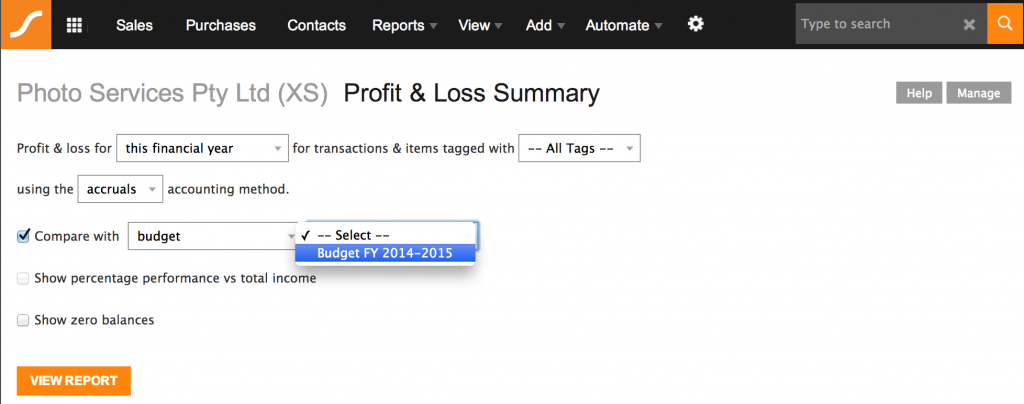Open the Help button
The width and height of the screenshot is (1024, 404).
pyautogui.click(x=919, y=93)
